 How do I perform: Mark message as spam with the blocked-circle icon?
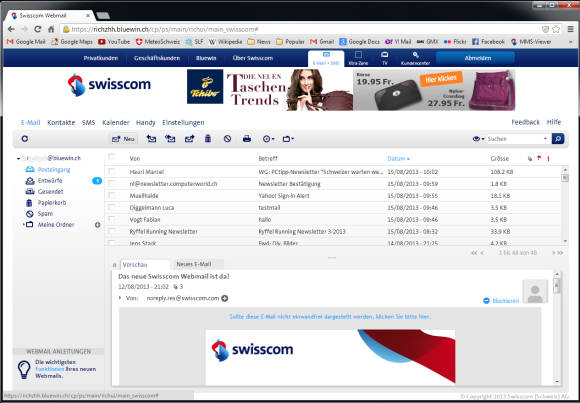[x=227, y=139]
